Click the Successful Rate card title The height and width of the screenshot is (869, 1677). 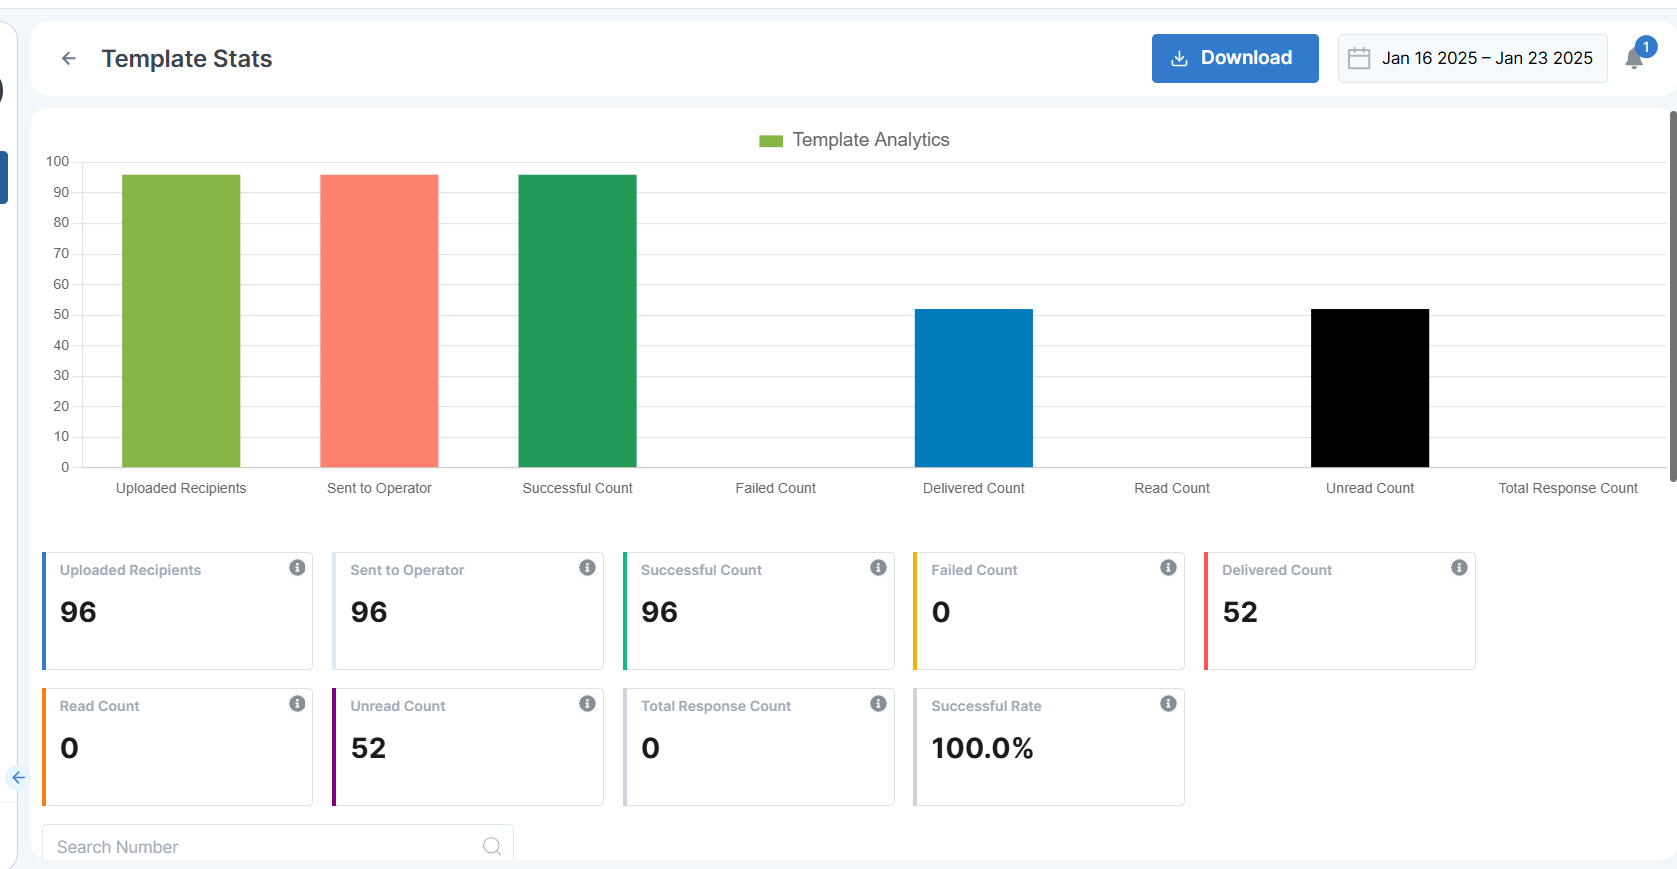tap(986, 706)
